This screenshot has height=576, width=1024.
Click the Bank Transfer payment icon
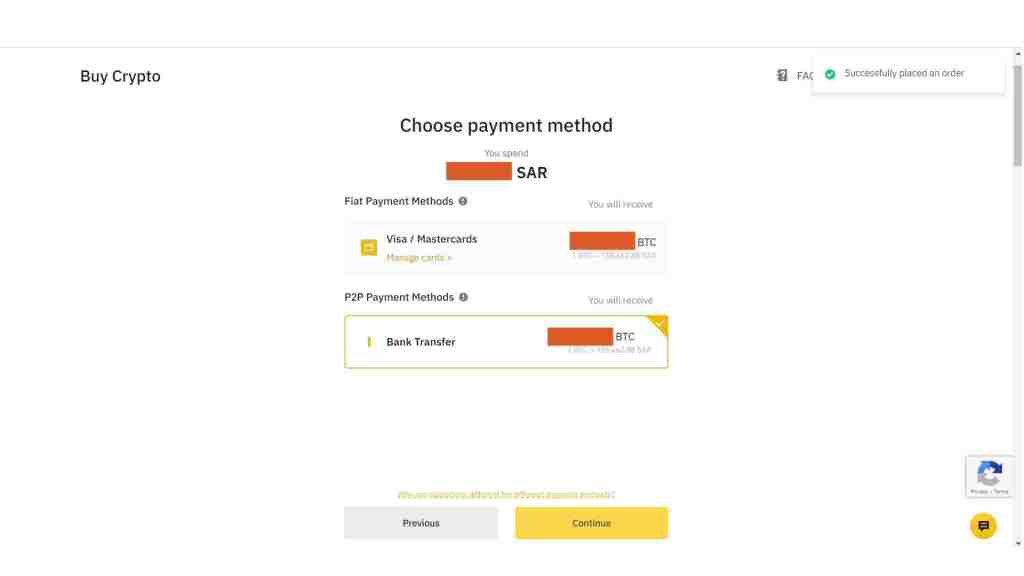click(370, 341)
